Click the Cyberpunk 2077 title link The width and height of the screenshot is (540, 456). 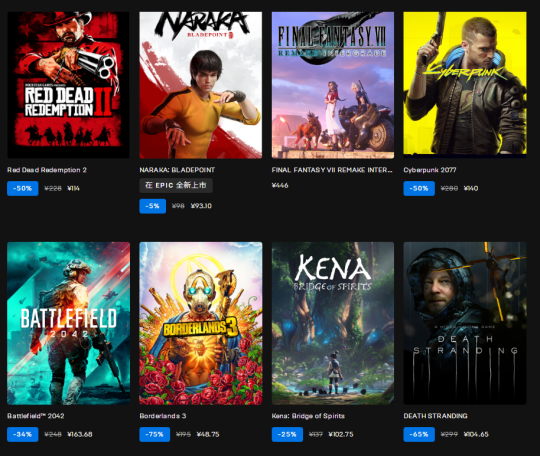(x=430, y=170)
